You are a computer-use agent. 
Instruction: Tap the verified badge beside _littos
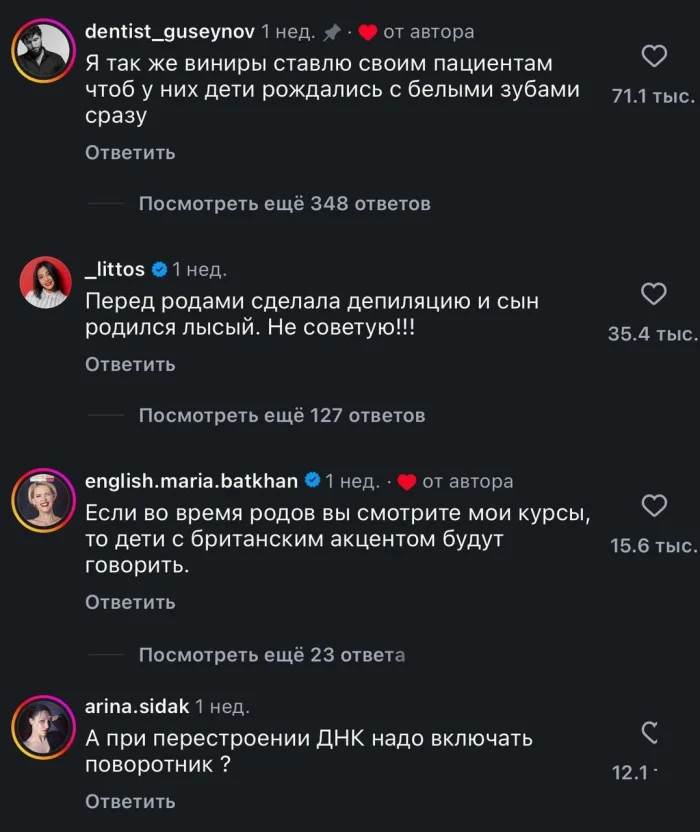(x=159, y=268)
